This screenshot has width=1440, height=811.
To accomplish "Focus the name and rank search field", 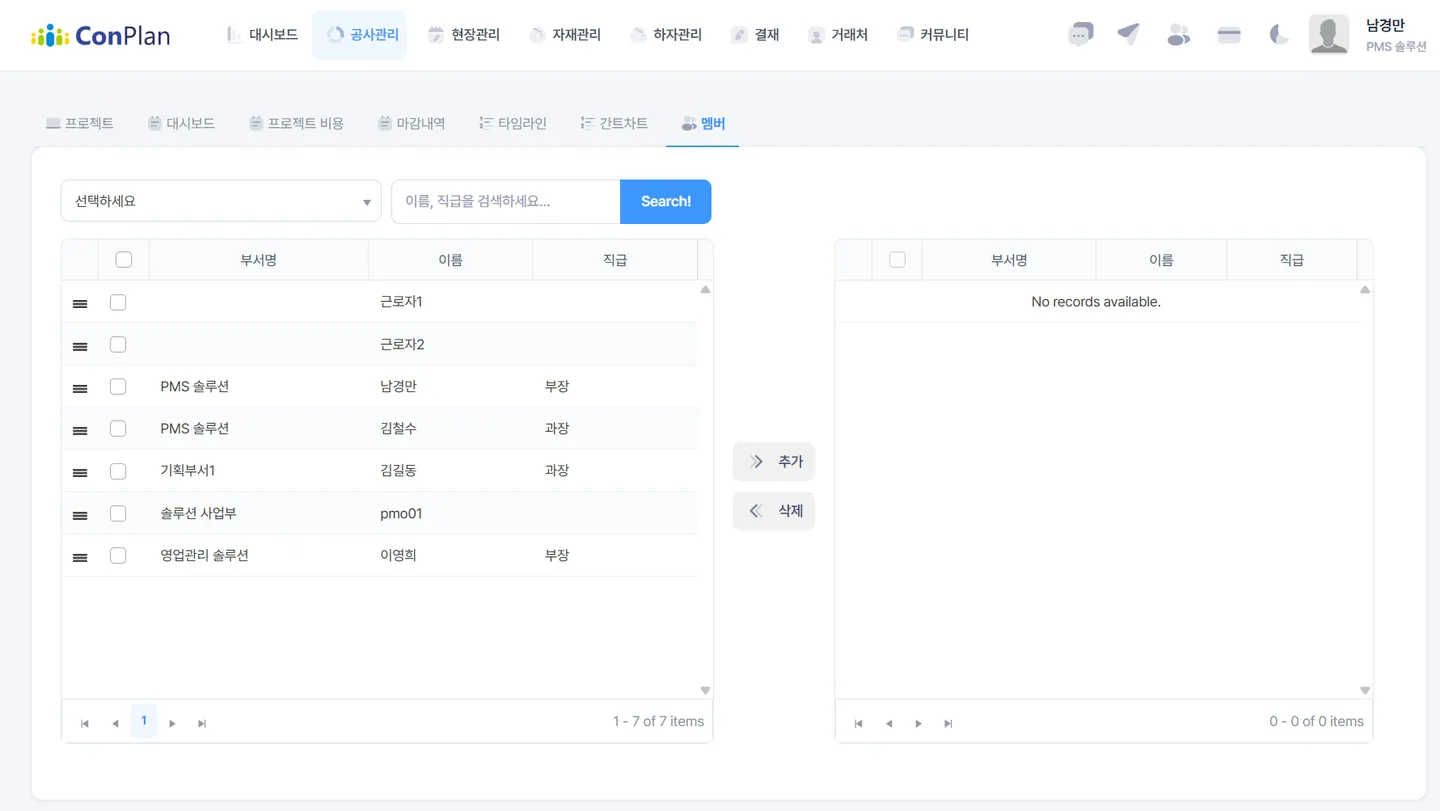I will point(506,201).
